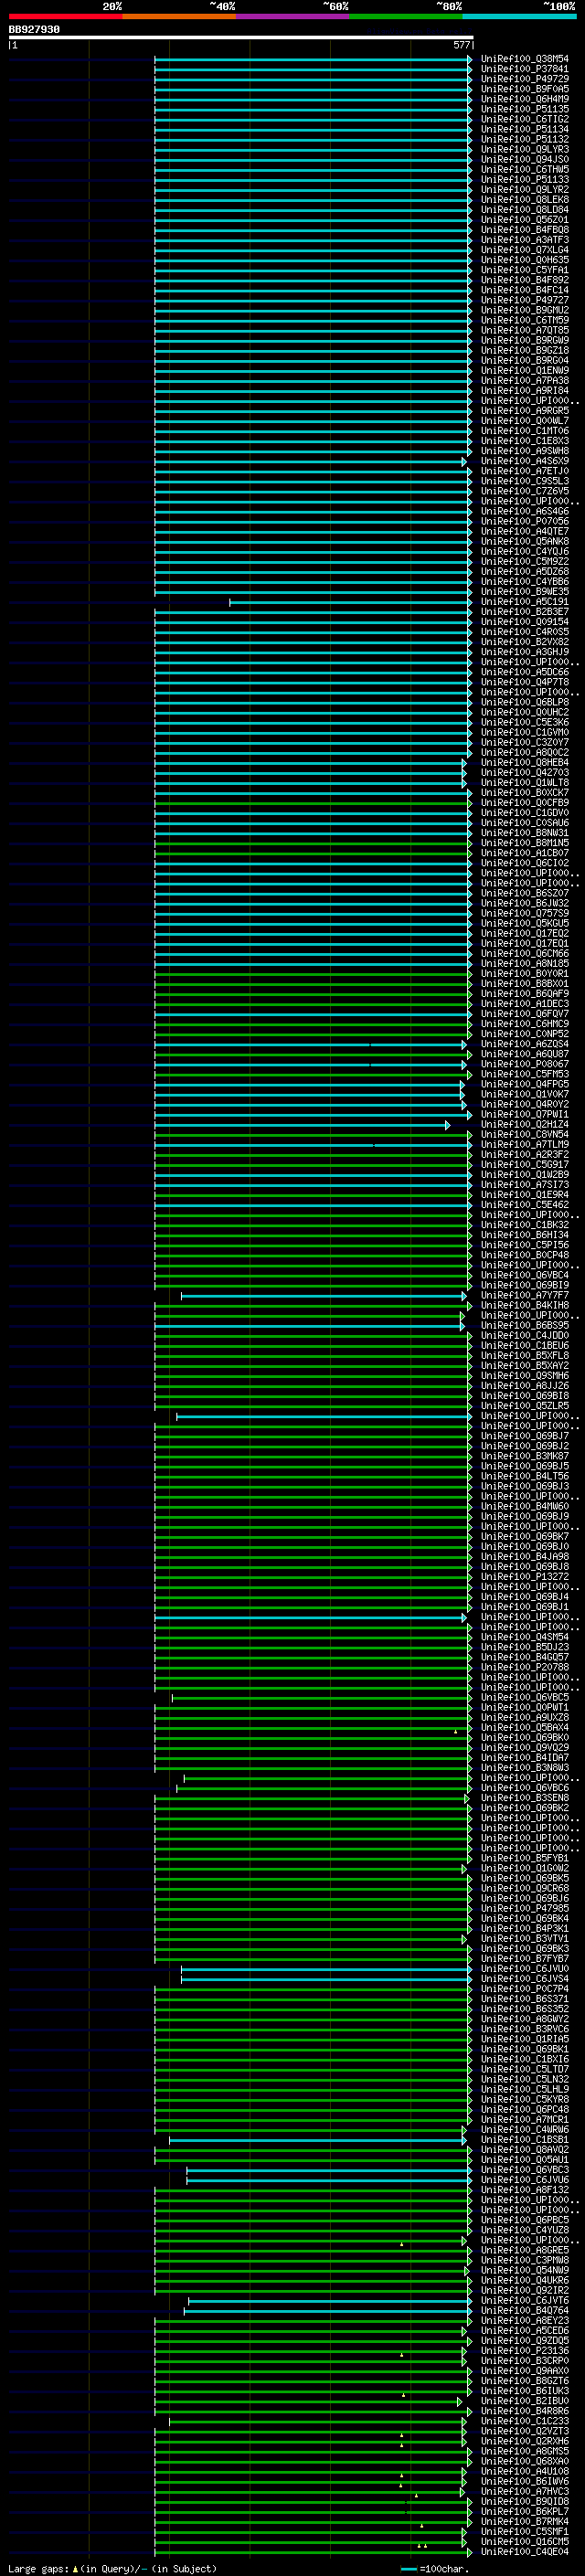Click the last hit UniRef100_C4QE04
Screen dimensions: 585x2576
coord(525,2552)
